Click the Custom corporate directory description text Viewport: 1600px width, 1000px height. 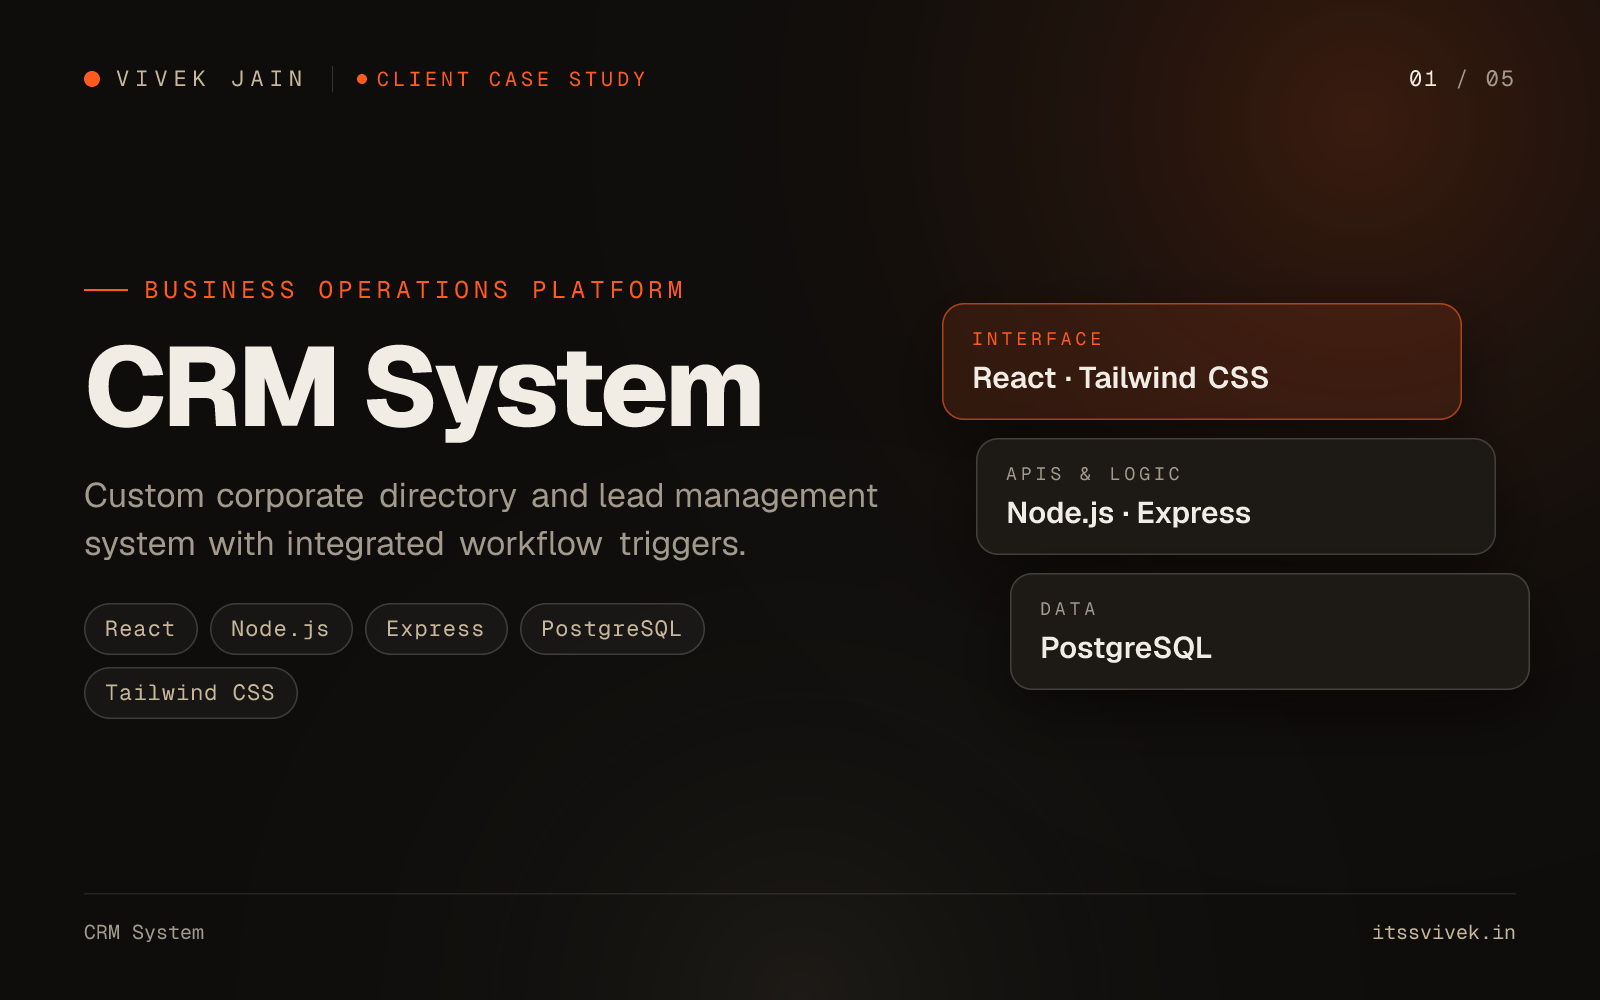pyautogui.click(x=481, y=519)
